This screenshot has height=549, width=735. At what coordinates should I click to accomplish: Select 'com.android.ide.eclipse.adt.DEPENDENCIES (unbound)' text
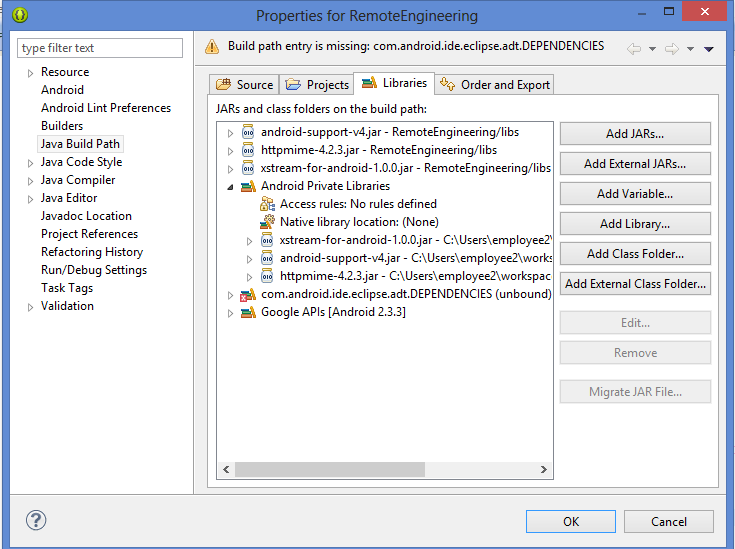406,294
